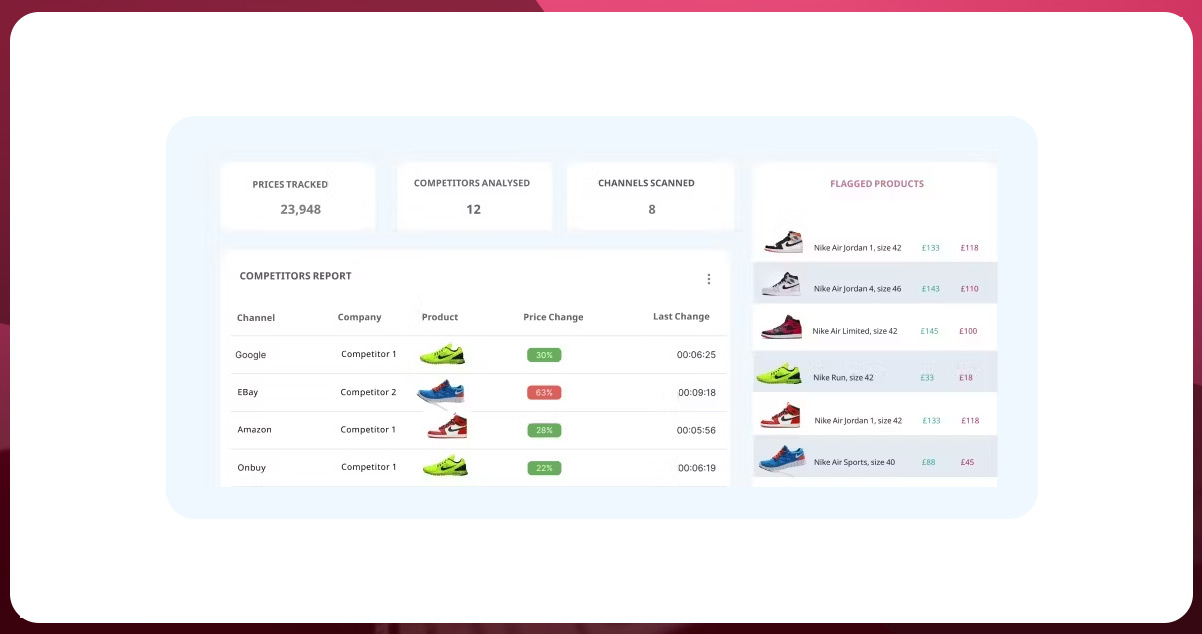Open the Prices Tracked card
The image size is (1202, 634).
(x=298, y=197)
